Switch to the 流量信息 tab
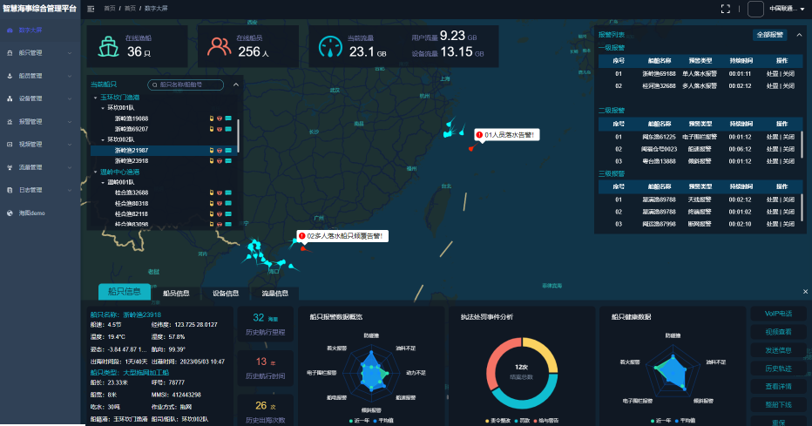Image resolution: width=812 pixels, height=426 pixels. click(274, 293)
